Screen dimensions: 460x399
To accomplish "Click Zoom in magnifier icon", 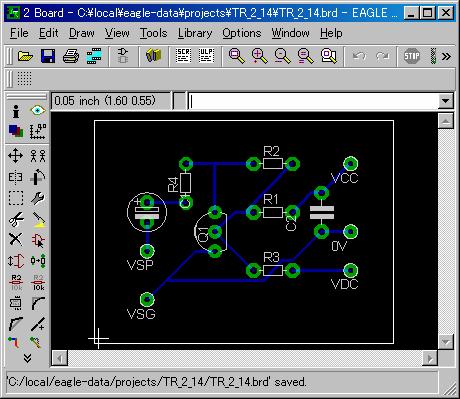I will (x=260, y=56).
